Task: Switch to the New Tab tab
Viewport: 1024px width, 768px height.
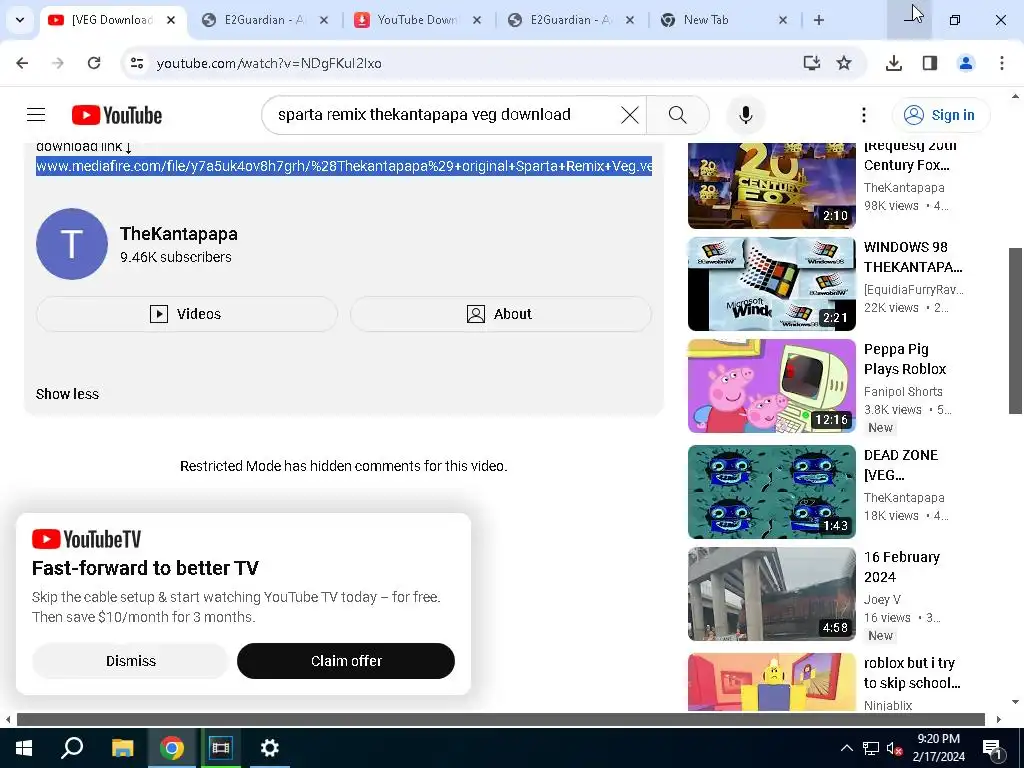Action: (x=724, y=20)
